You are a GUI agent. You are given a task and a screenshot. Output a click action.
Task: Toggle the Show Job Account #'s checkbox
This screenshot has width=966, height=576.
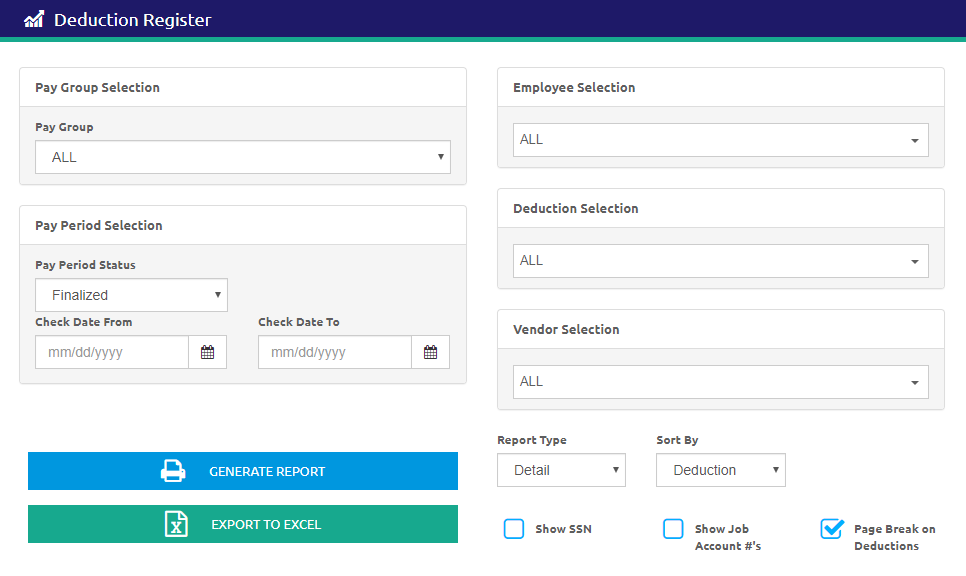[673, 529]
